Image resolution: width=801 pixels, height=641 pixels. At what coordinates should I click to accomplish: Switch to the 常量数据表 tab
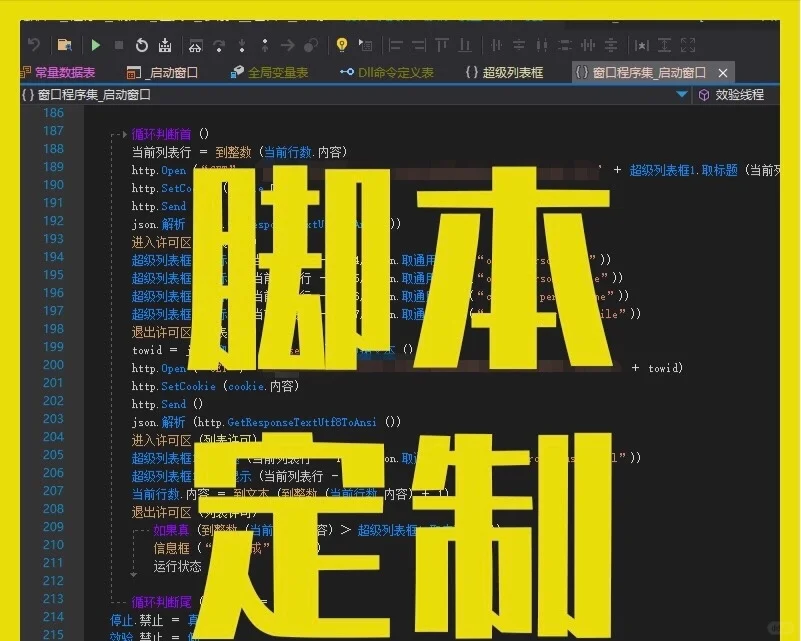pyautogui.click(x=63, y=72)
